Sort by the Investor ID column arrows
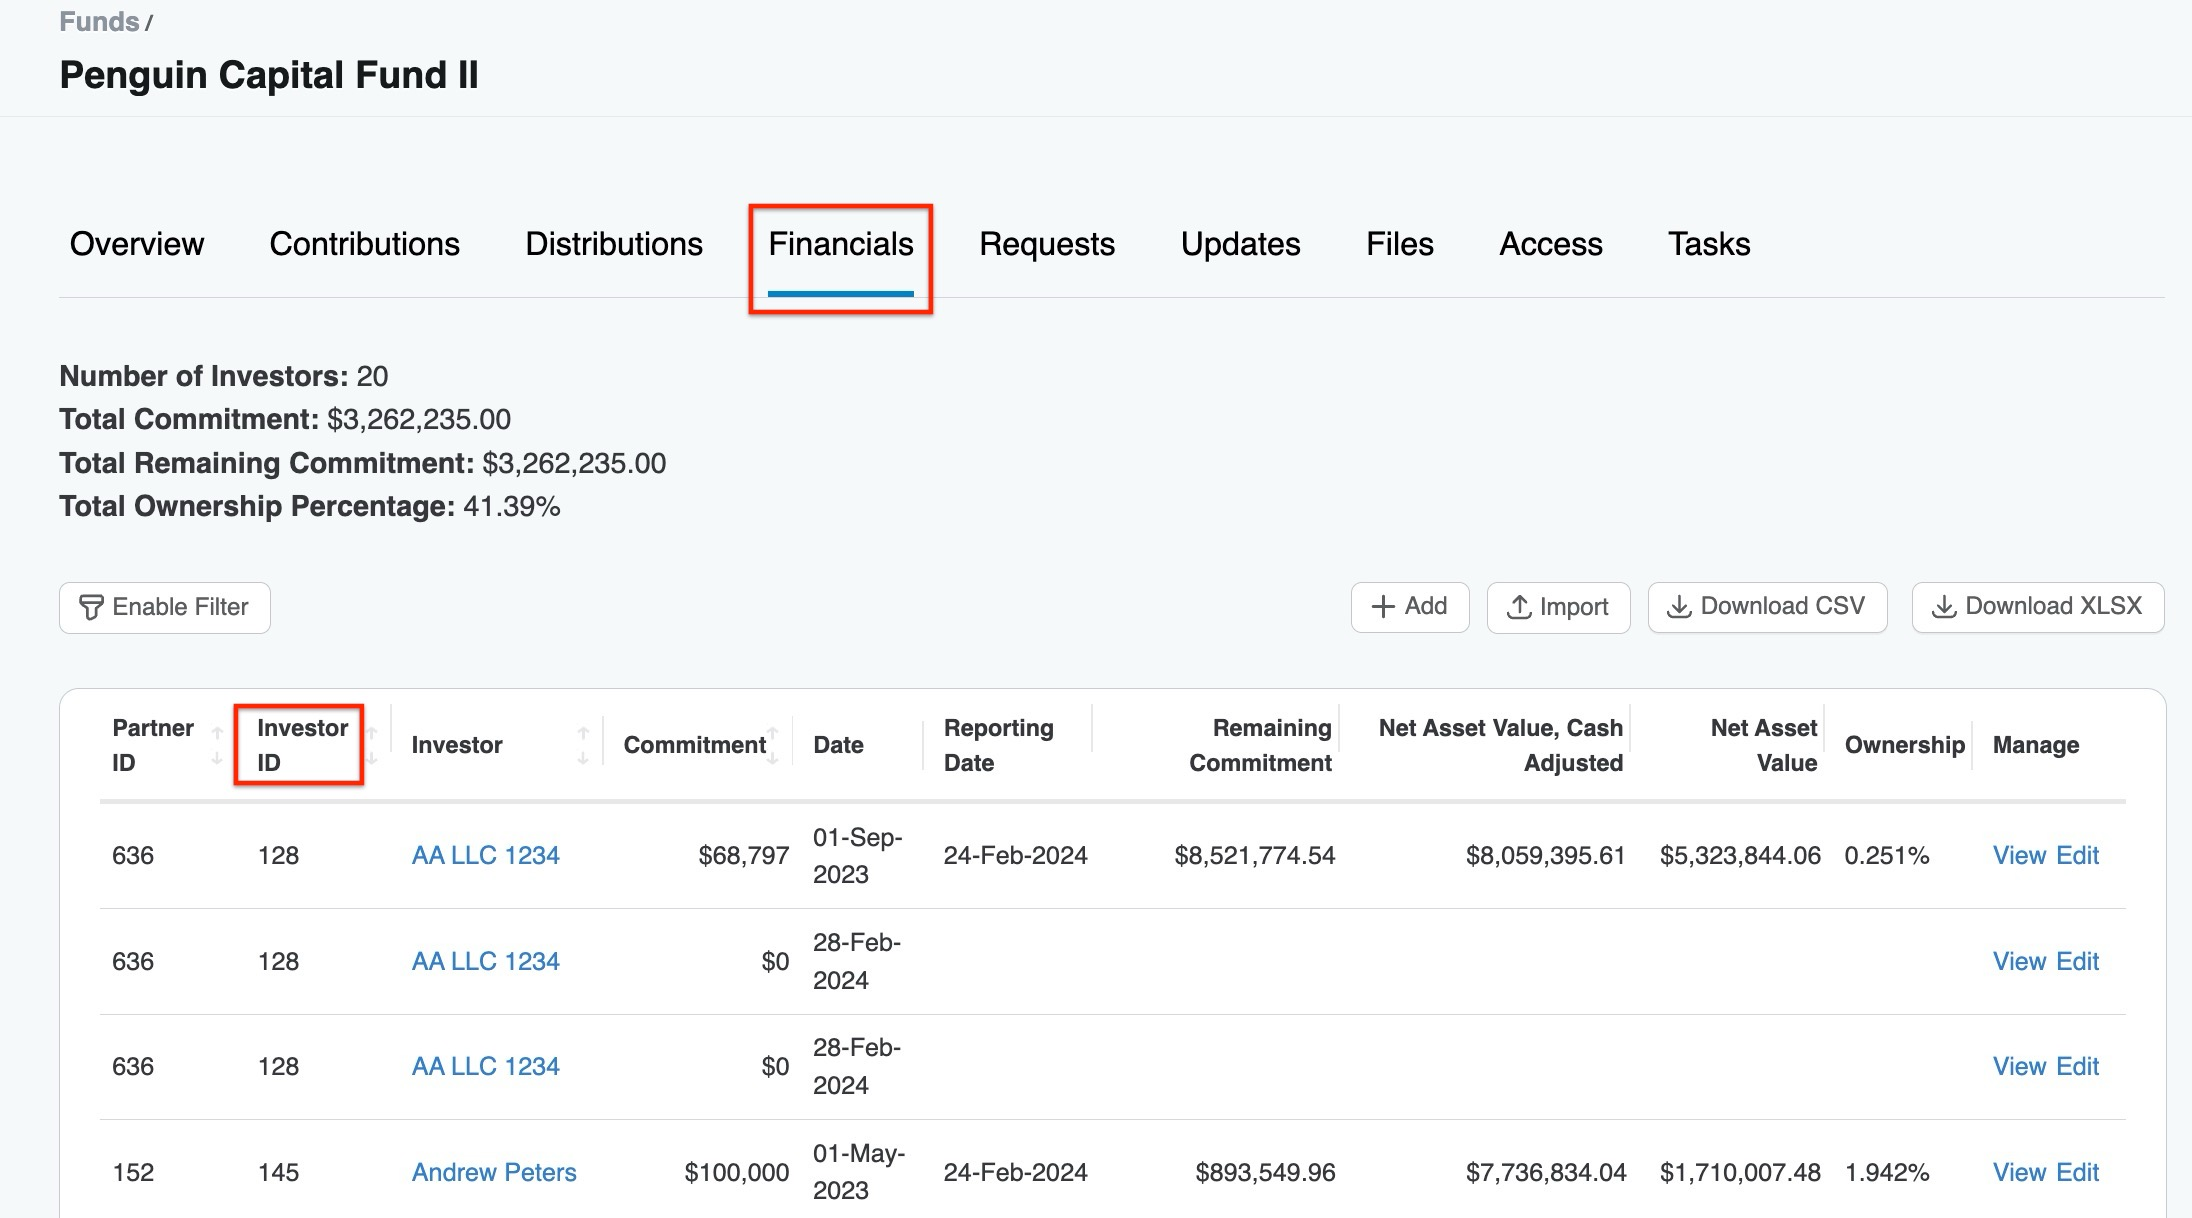Screen dimensions: 2192x1218 point(372,746)
